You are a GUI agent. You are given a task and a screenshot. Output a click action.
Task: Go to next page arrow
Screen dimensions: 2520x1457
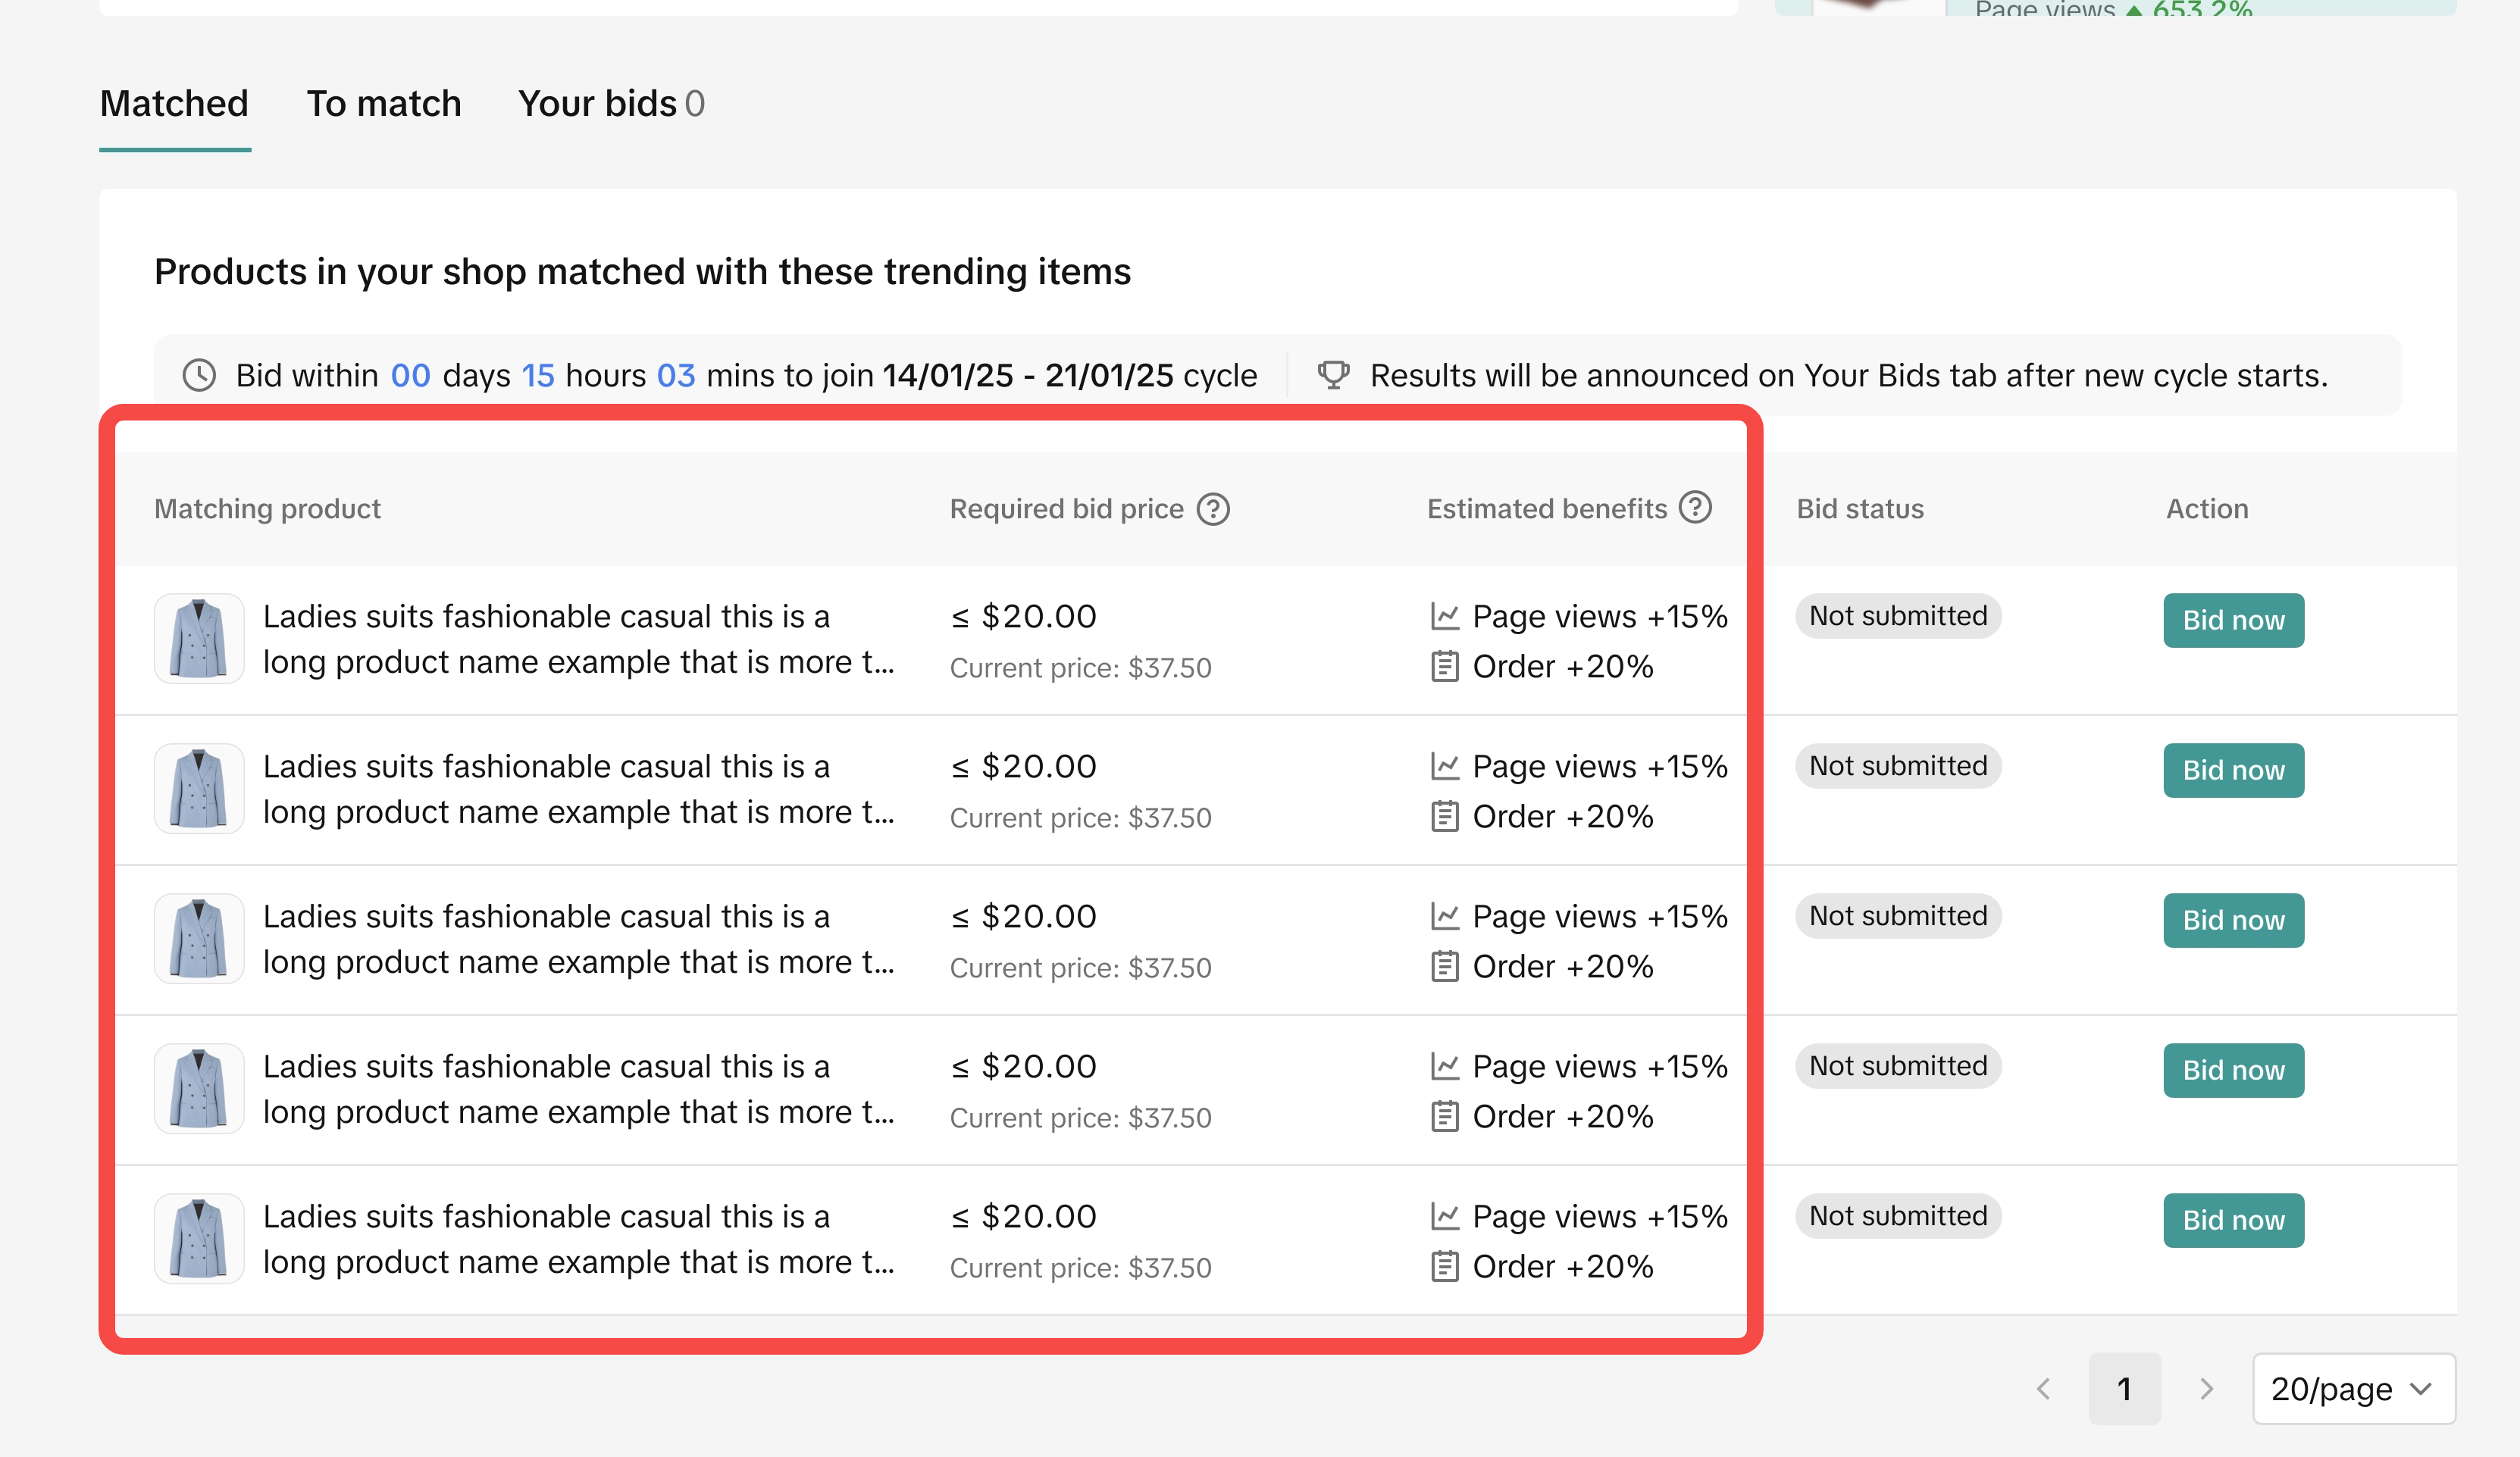pos(2206,1388)
